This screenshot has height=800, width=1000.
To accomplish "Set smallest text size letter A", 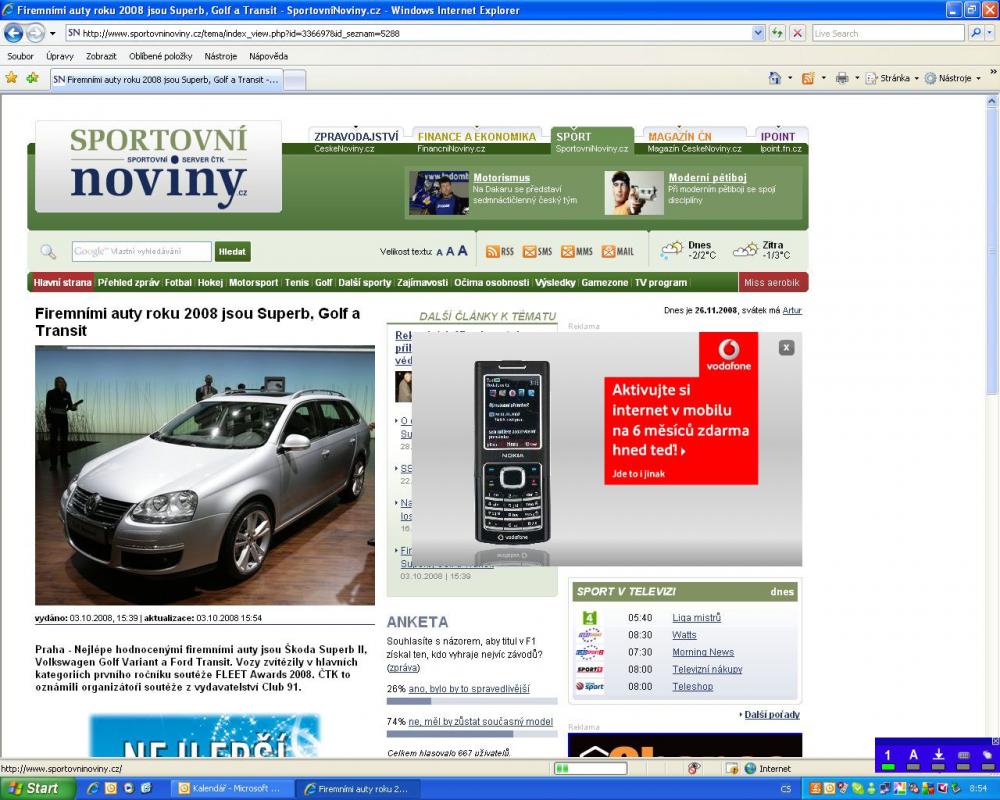I will click(x=439, y=253).
